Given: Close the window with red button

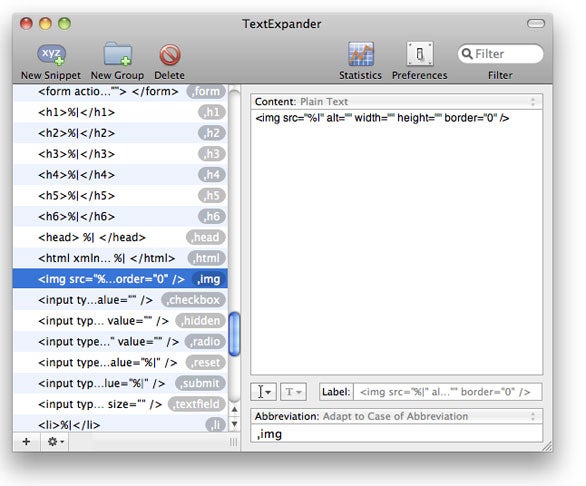Looking at the screenshot, I should click(26, 24).
